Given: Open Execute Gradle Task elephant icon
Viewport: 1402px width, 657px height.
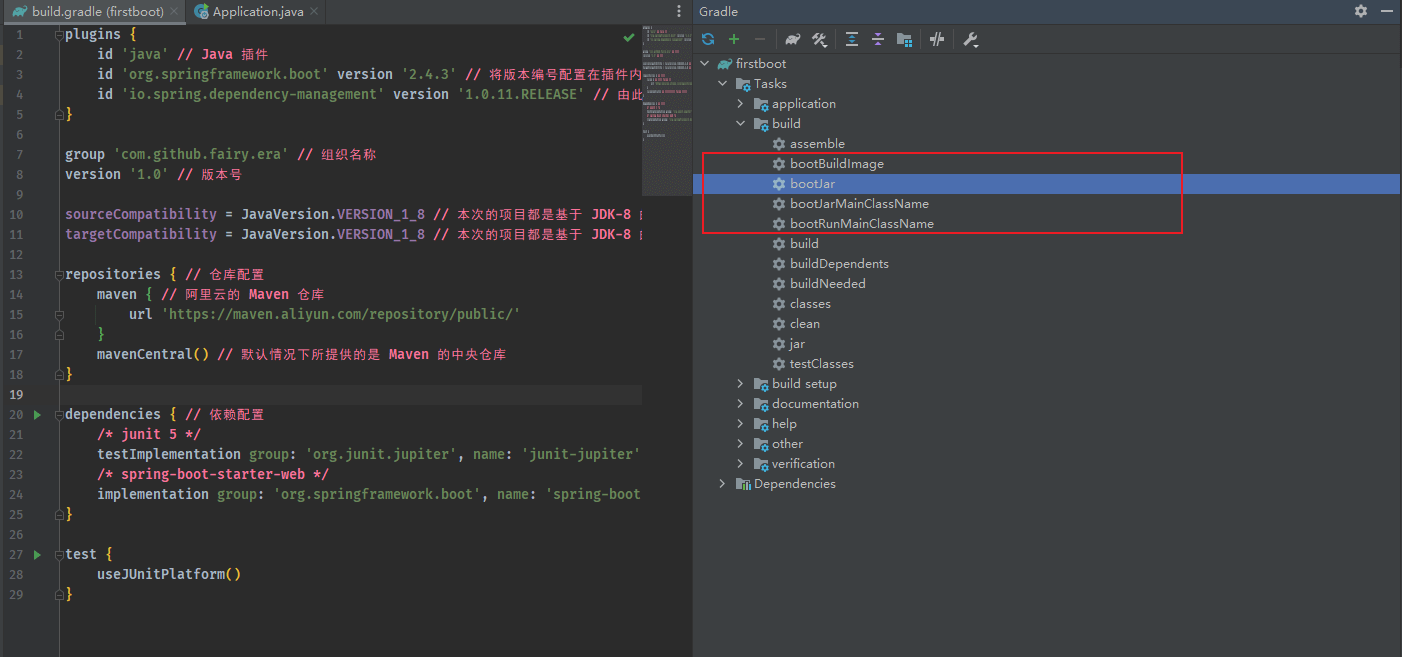Looking at the screenshot, I should [793, 39].
